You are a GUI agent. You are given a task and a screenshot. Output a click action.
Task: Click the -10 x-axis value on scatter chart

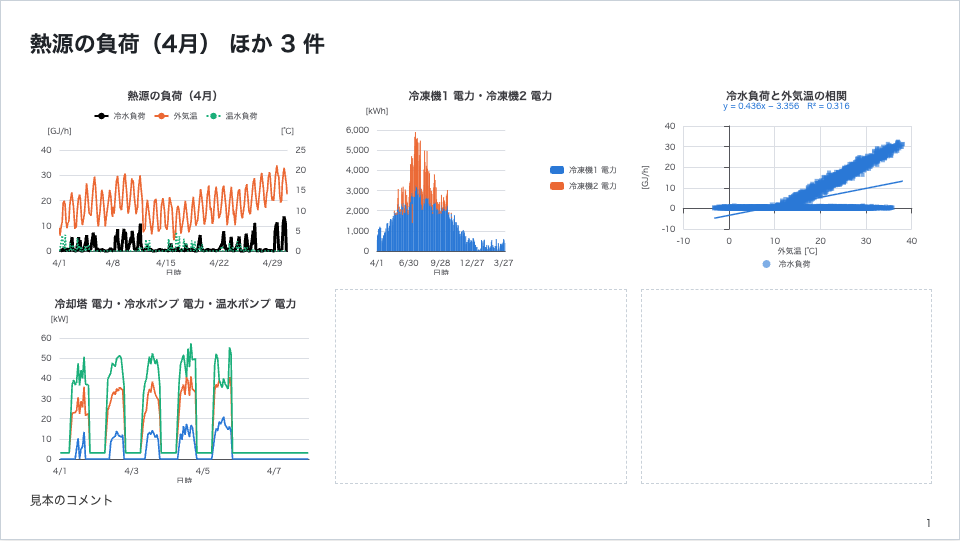click(683, 241)
